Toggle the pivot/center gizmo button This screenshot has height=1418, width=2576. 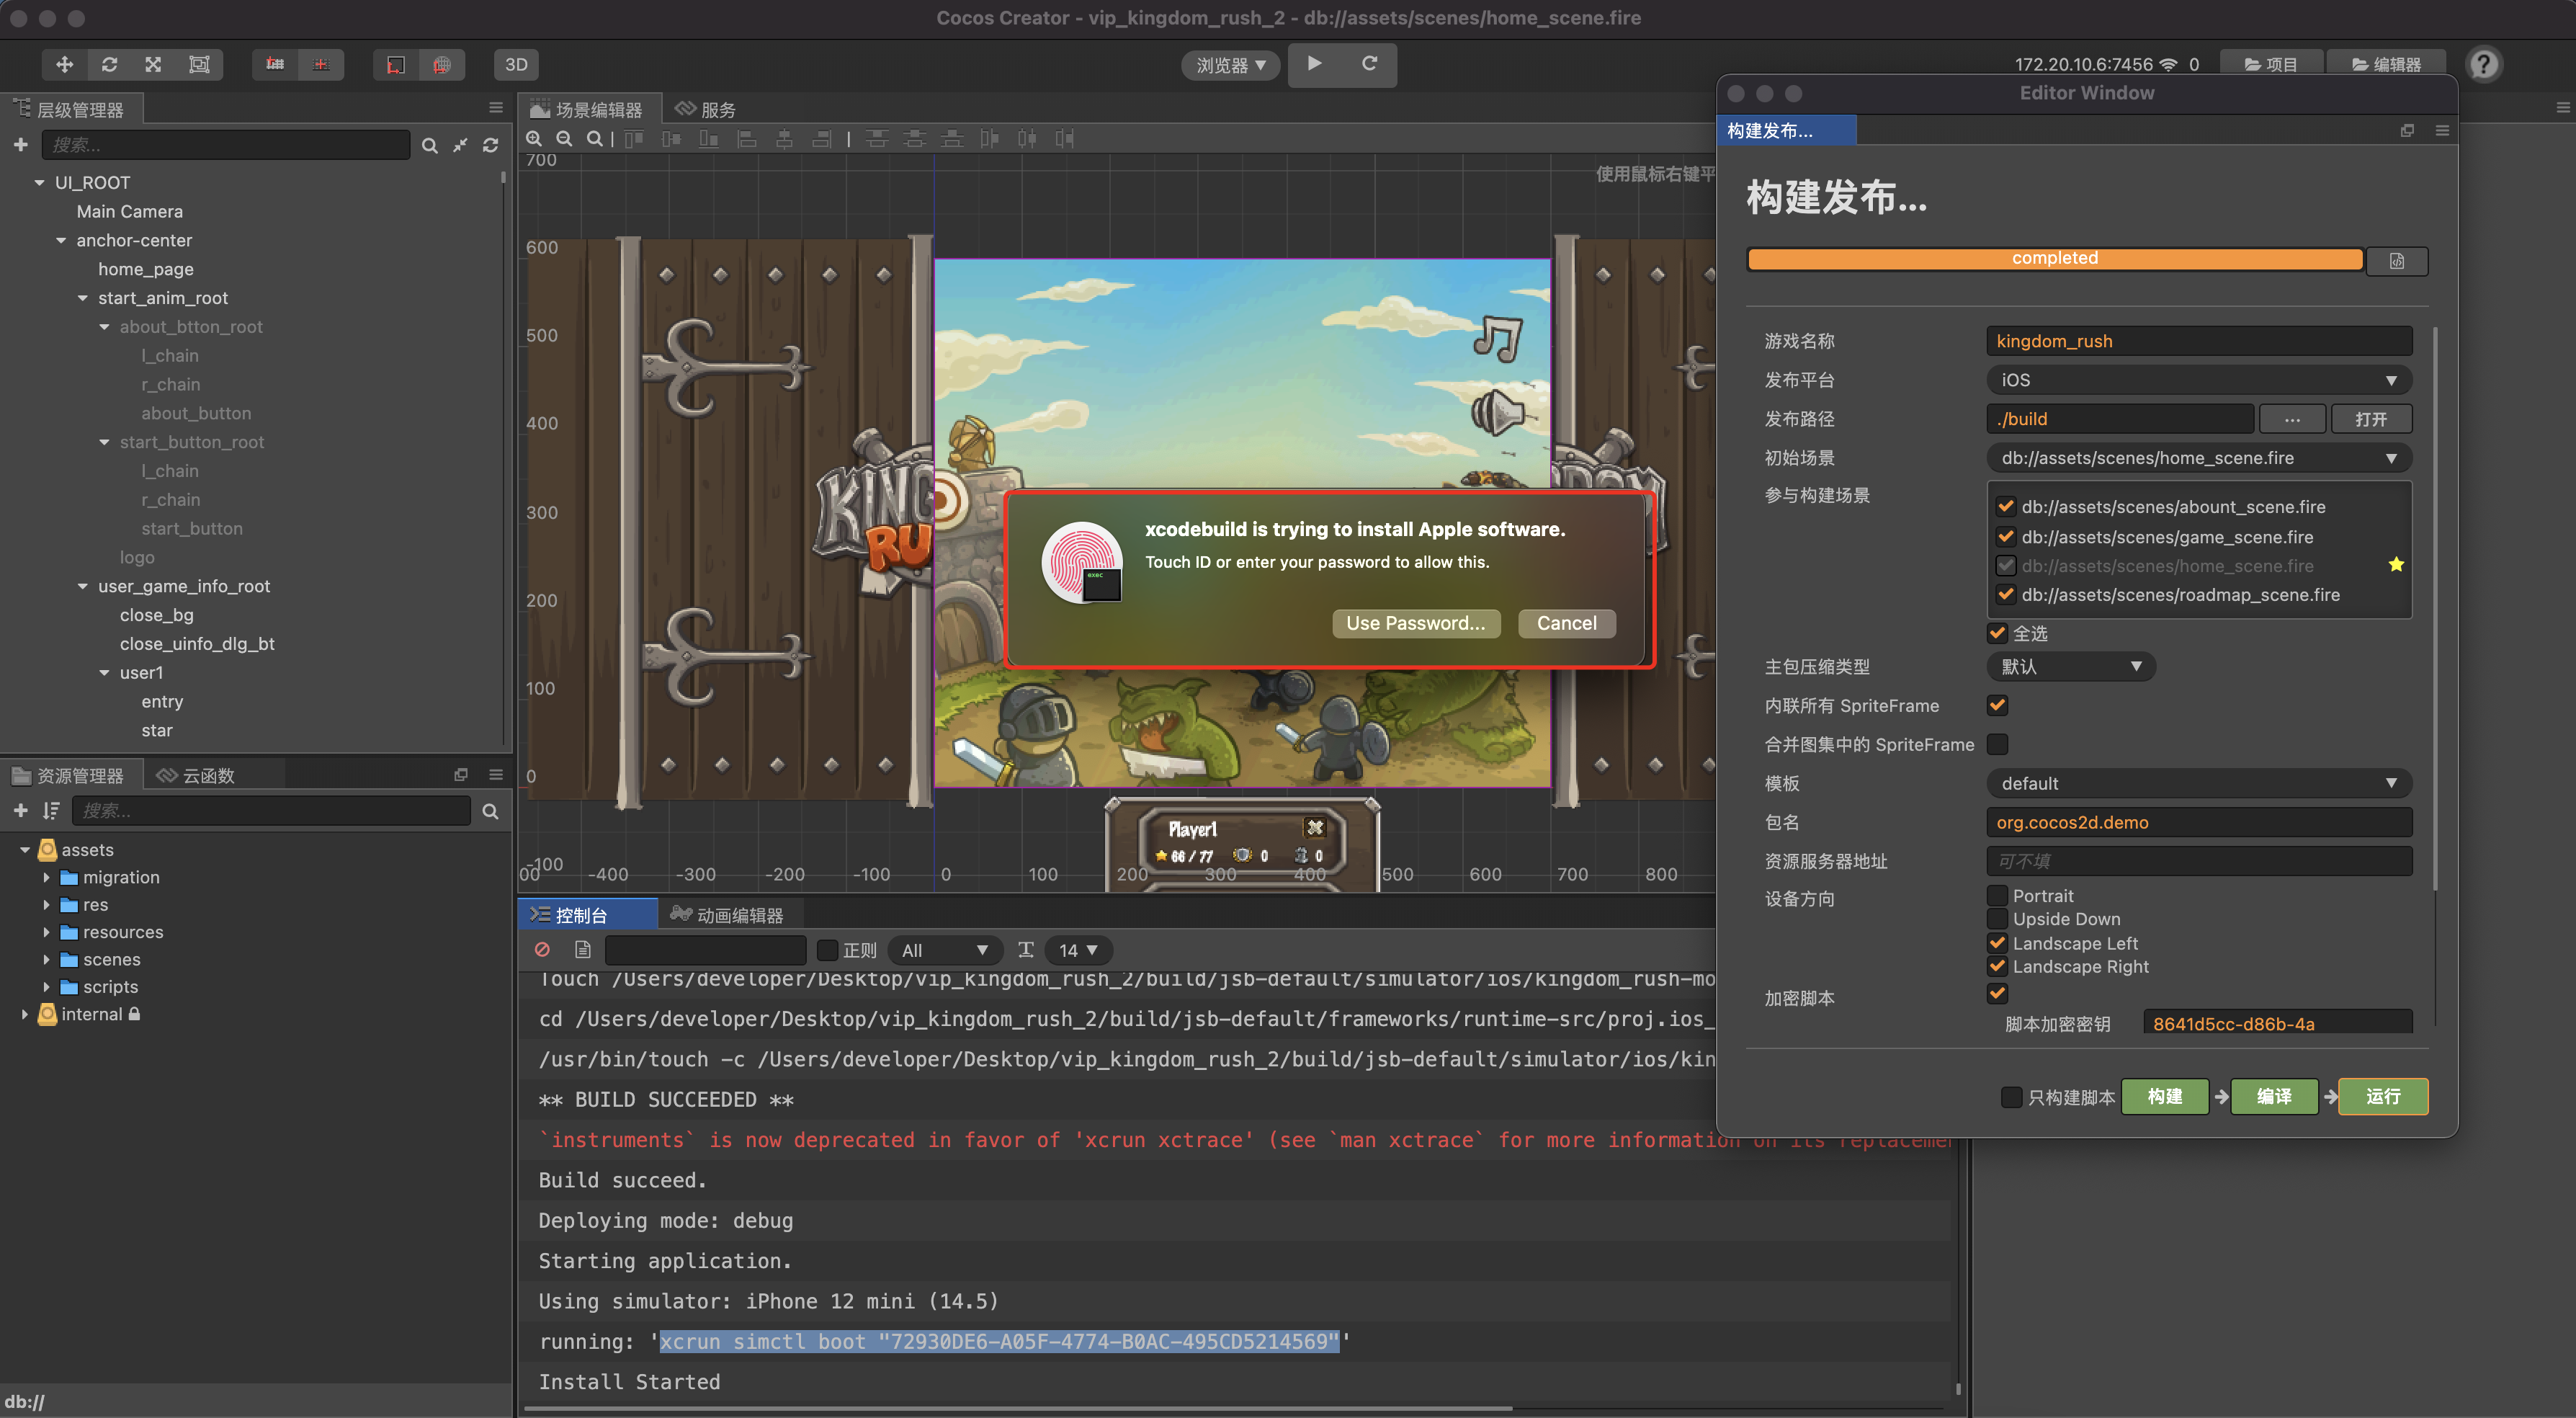click(x=396, y=64)
